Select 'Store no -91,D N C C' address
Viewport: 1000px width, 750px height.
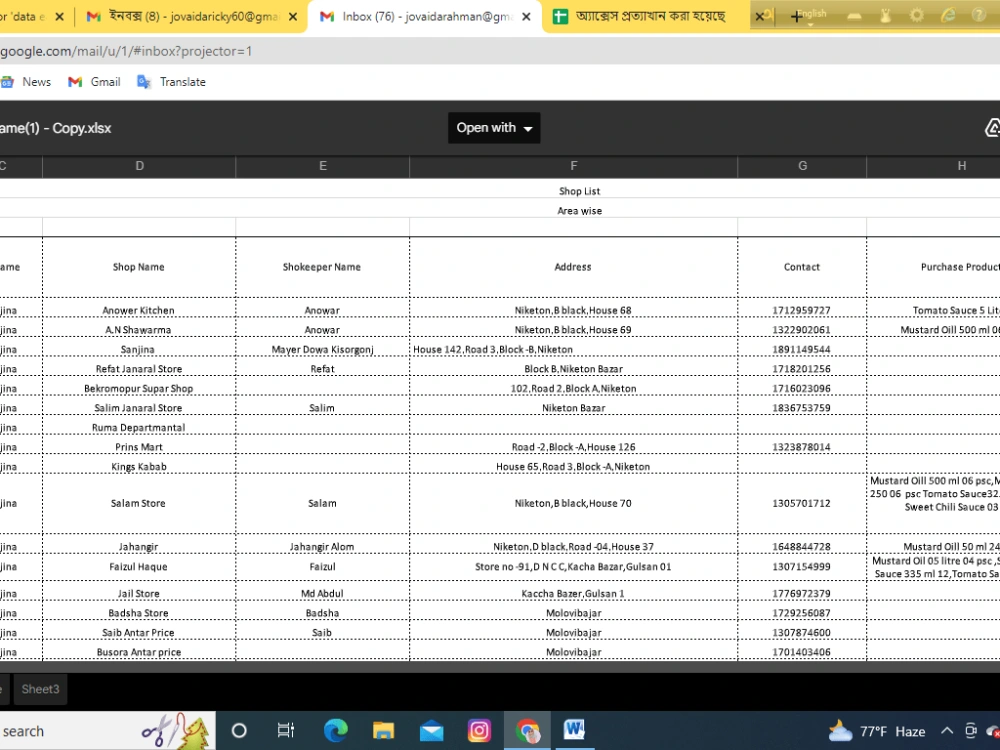coord(573,566)
